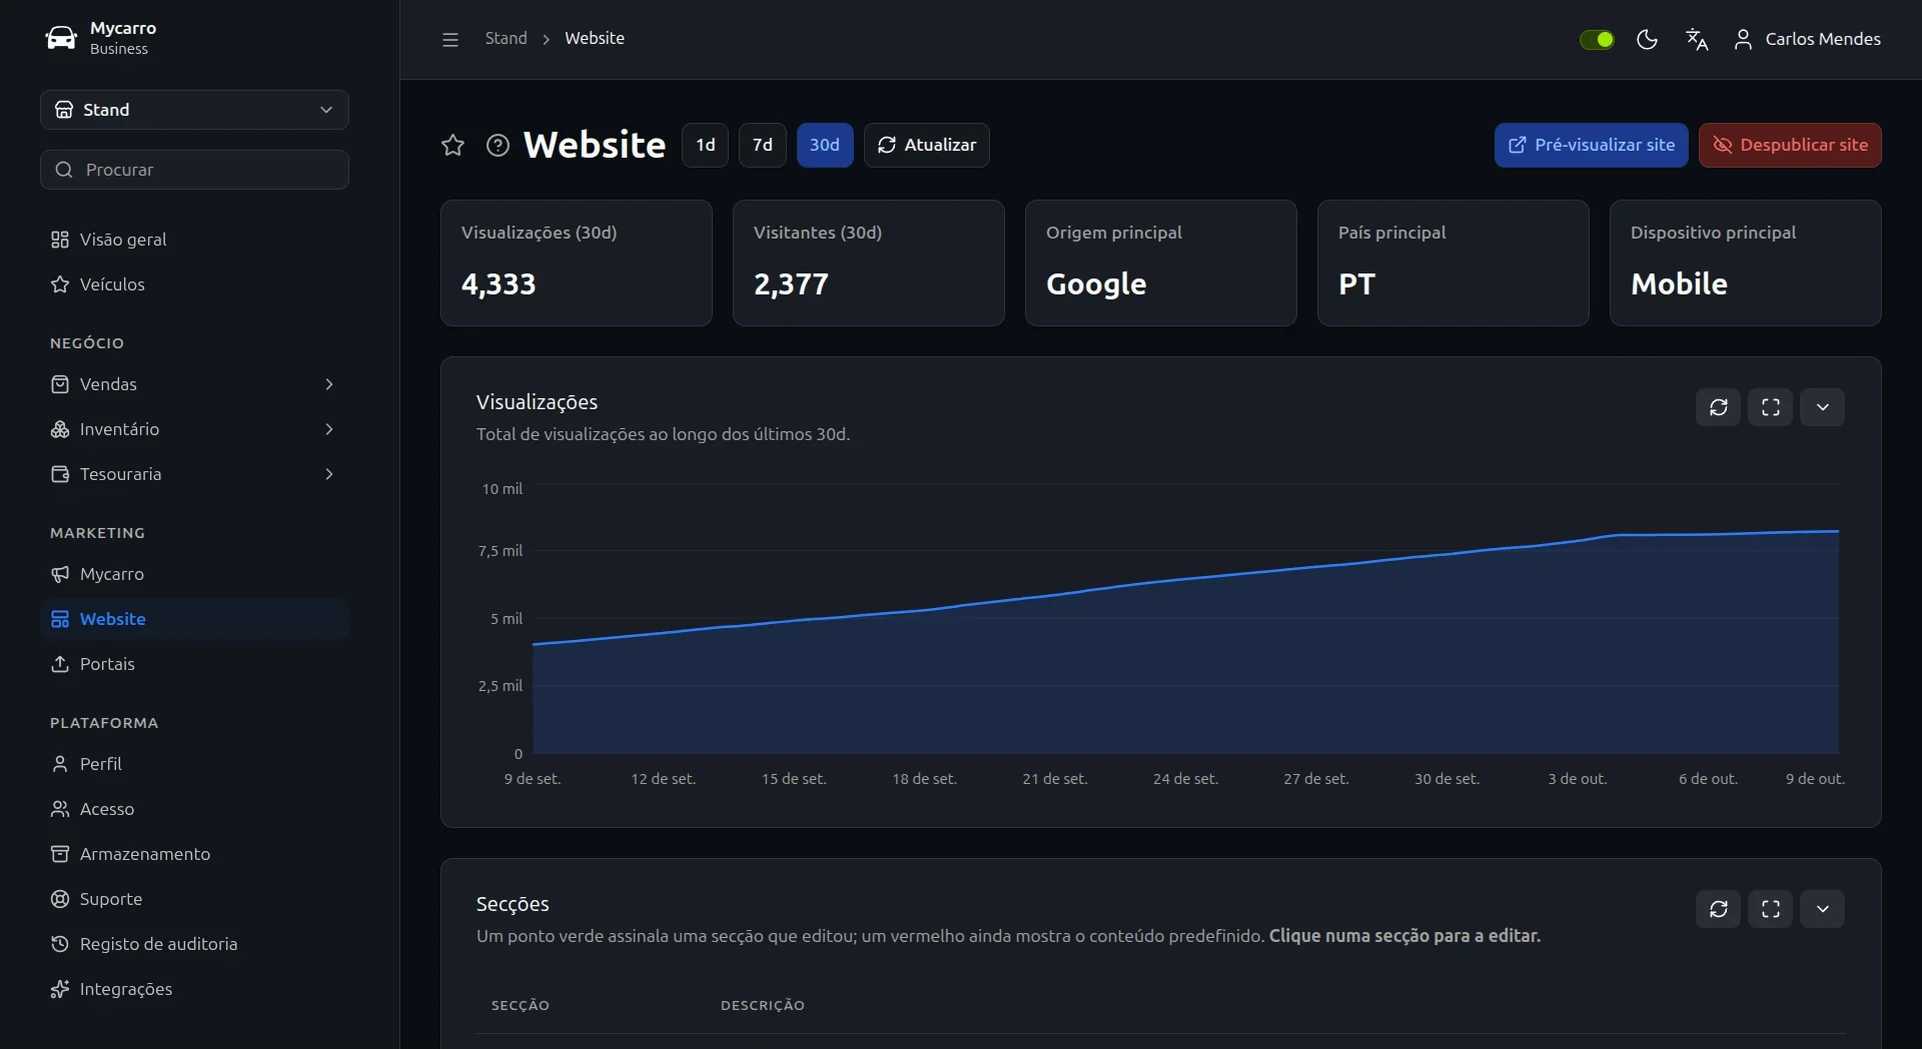Open Portais in the sidebar

coord(194,664)
